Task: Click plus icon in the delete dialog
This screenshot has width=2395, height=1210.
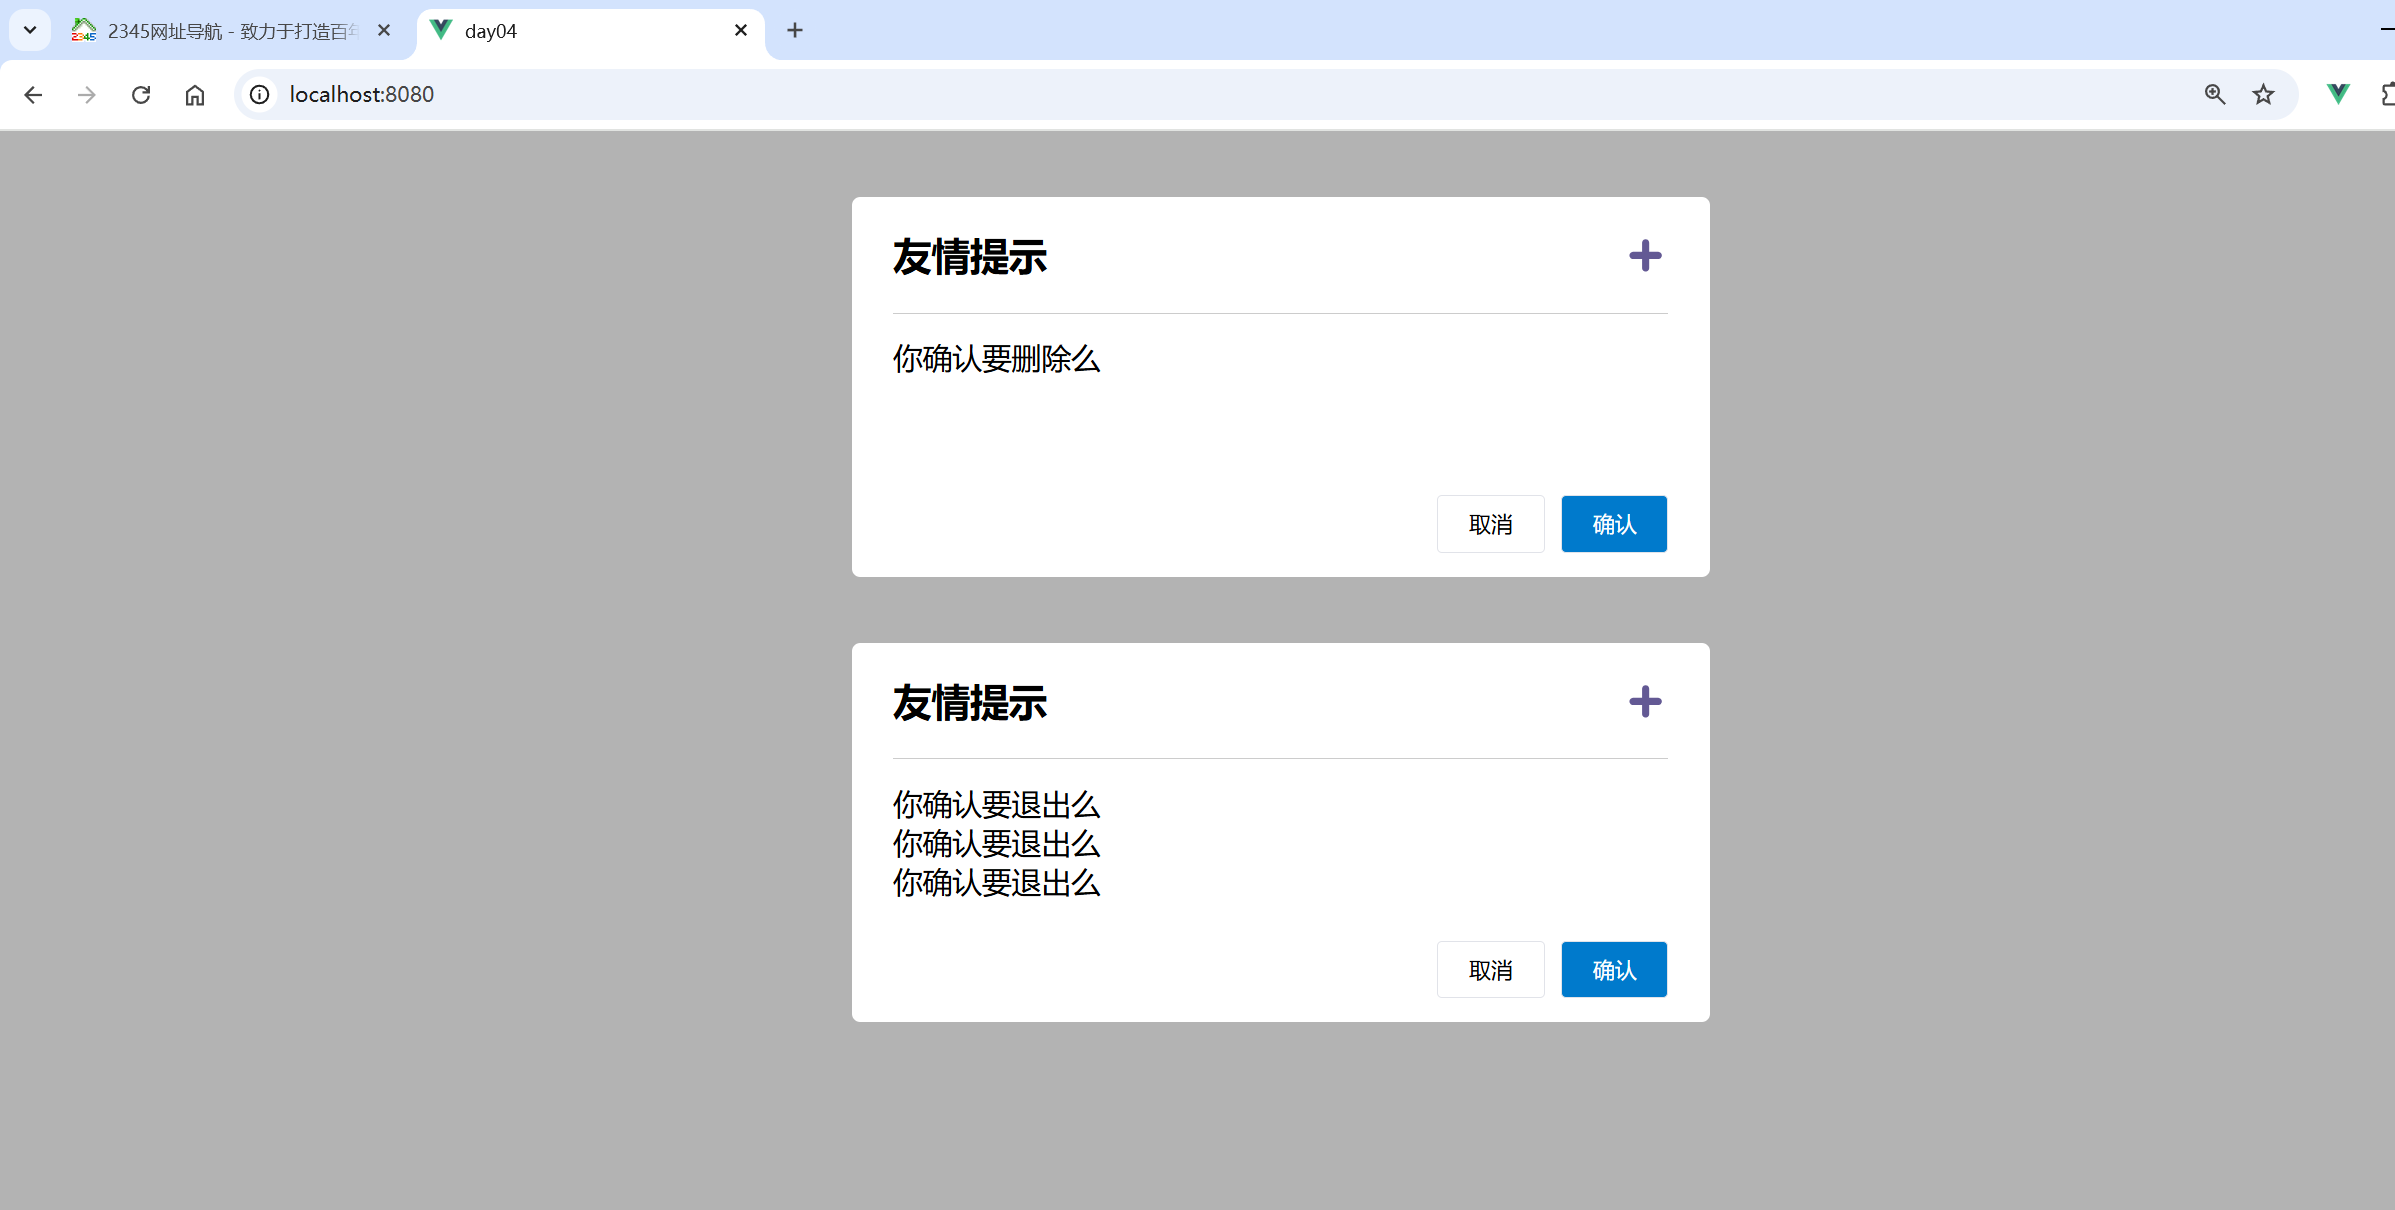Action: [x=1645, y=256]
